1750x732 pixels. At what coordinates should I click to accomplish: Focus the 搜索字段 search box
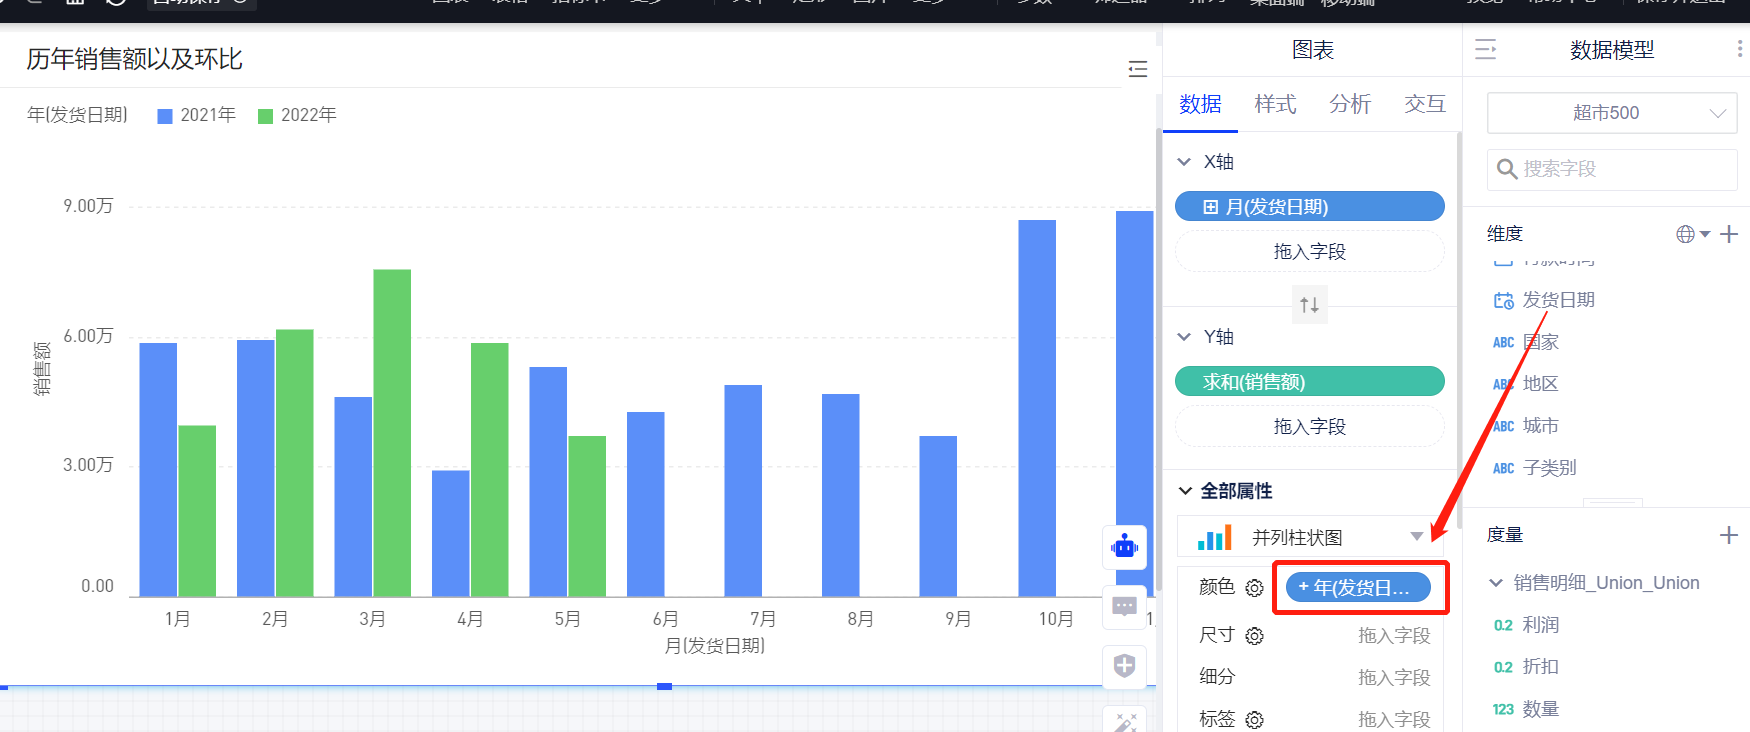(1612, 169)
